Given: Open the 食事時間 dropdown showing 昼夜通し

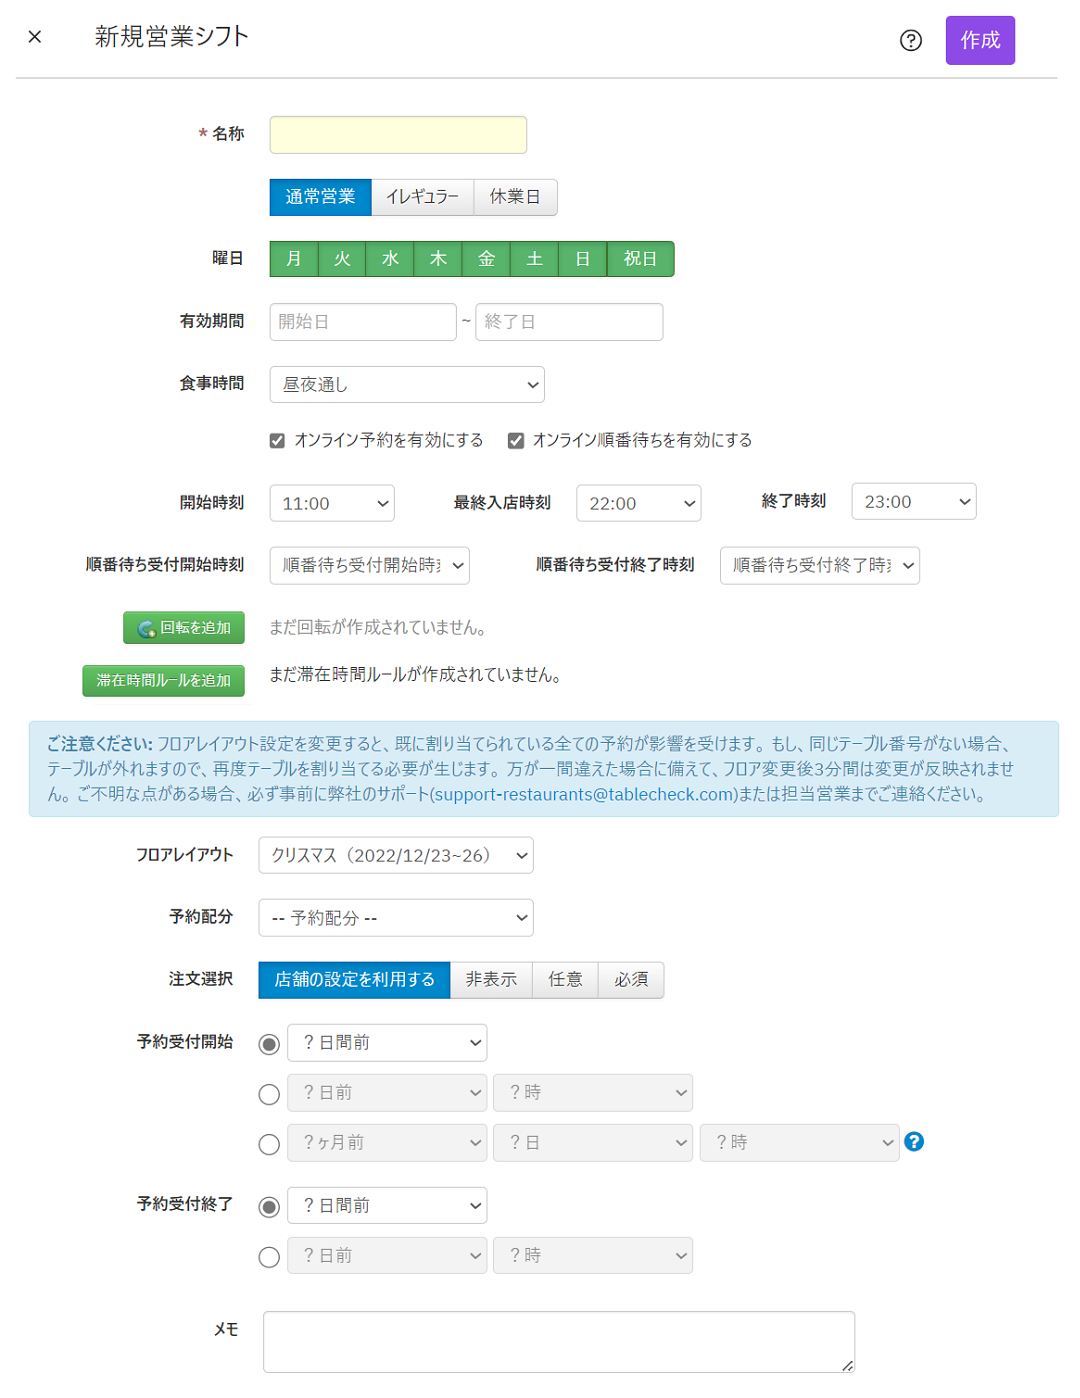Looking at the screenshot, I should [407, 385].
